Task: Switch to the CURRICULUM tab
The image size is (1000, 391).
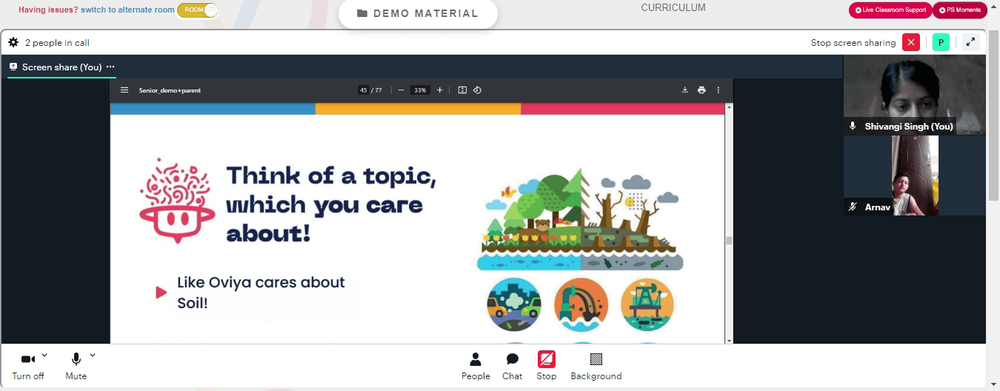Action: click(x=673, y=8)
